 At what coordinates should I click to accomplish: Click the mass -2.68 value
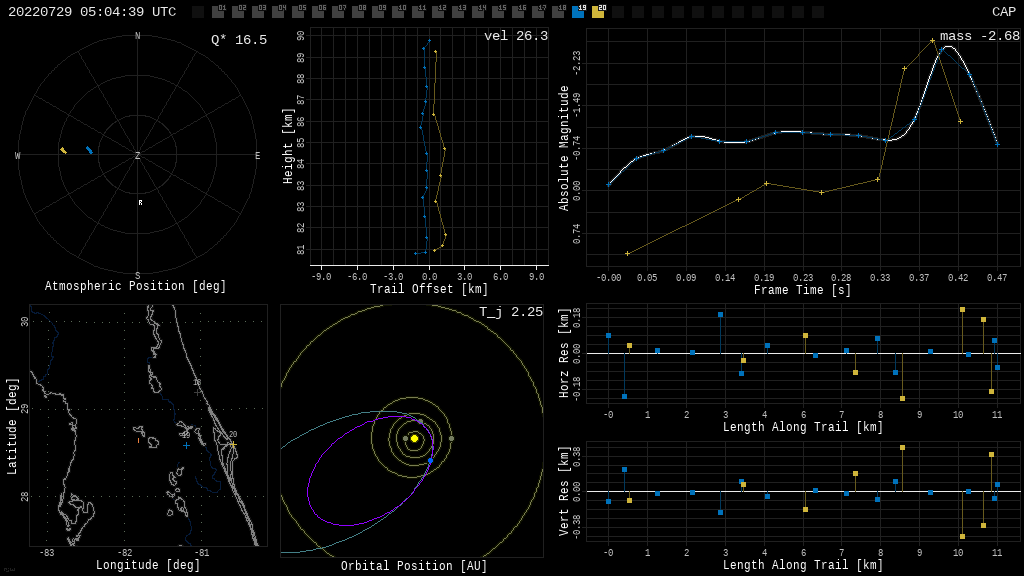pyautogui.click(x=980, y=36)
